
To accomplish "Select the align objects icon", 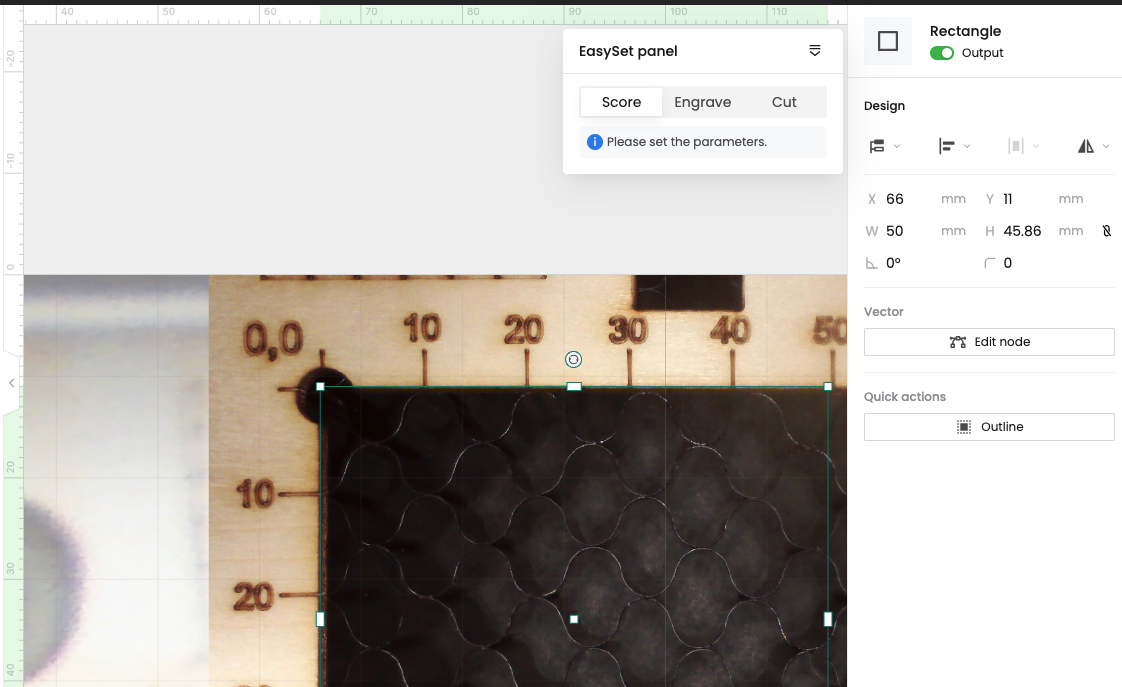I will tap(948, 146).
